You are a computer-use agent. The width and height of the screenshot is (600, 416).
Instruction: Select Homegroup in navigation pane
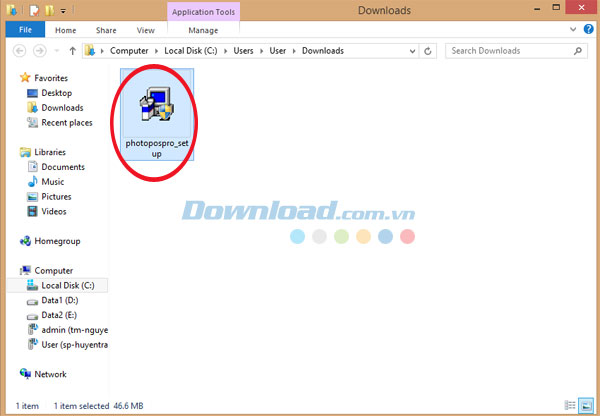click(x=57, y=241)
